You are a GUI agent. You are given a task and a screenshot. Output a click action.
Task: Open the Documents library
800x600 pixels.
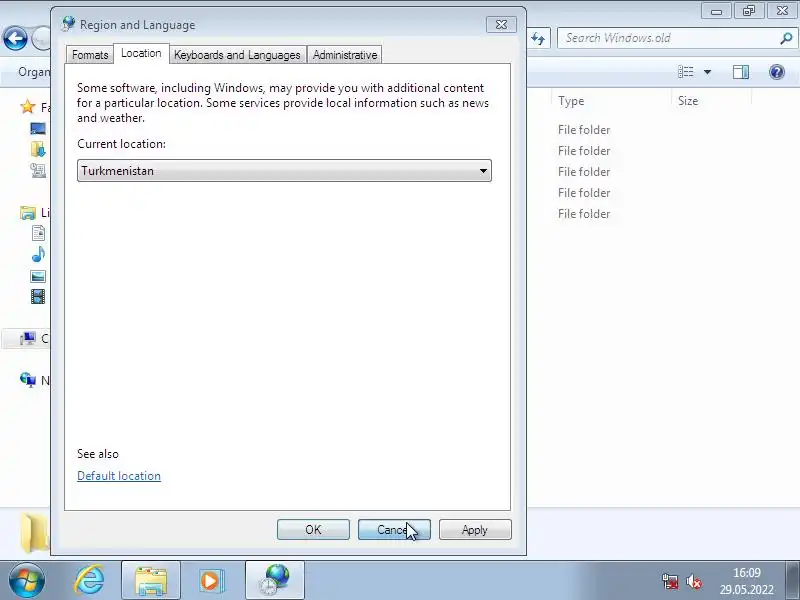(38, 233)
